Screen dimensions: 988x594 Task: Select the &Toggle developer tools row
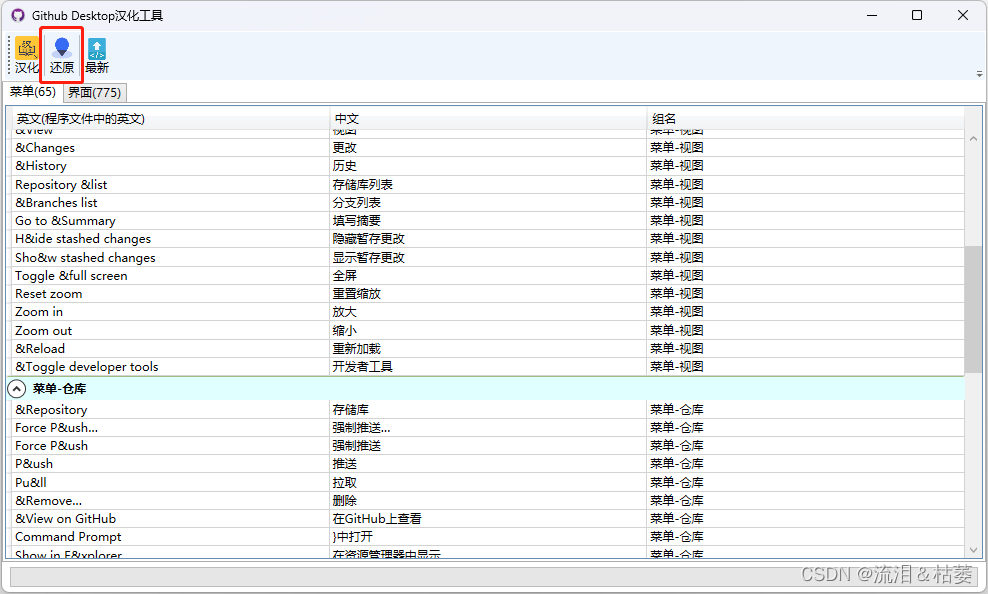pyautogui.click(x=488, y=367)
